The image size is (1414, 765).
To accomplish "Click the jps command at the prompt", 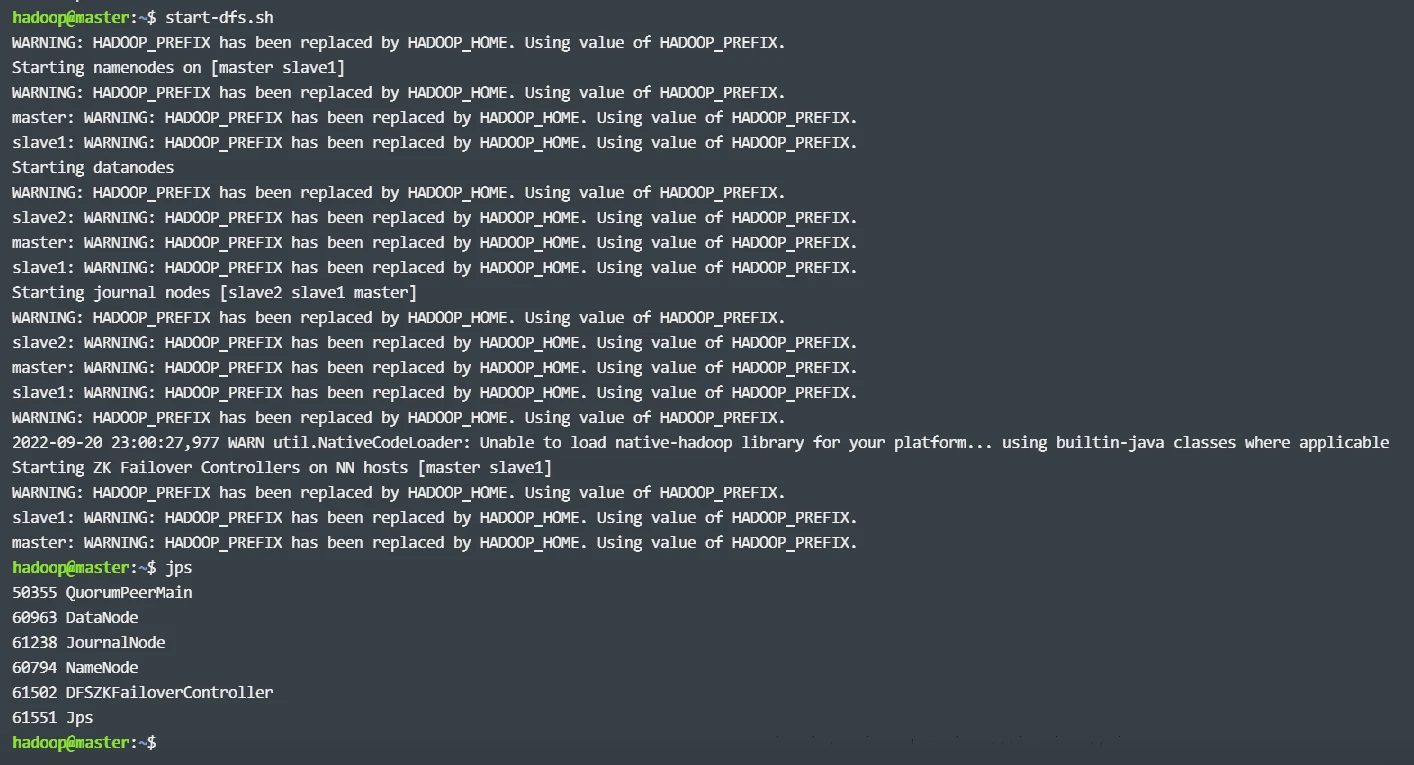I will [179, 568].
